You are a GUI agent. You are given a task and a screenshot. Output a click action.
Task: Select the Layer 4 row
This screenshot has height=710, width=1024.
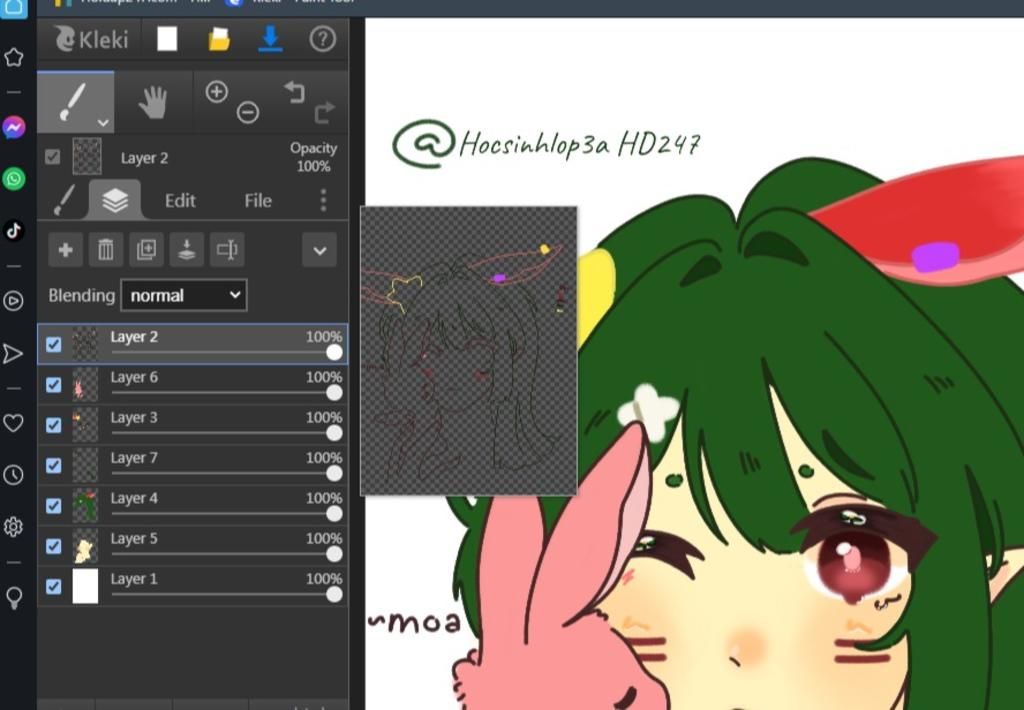[x=193, y=506]
